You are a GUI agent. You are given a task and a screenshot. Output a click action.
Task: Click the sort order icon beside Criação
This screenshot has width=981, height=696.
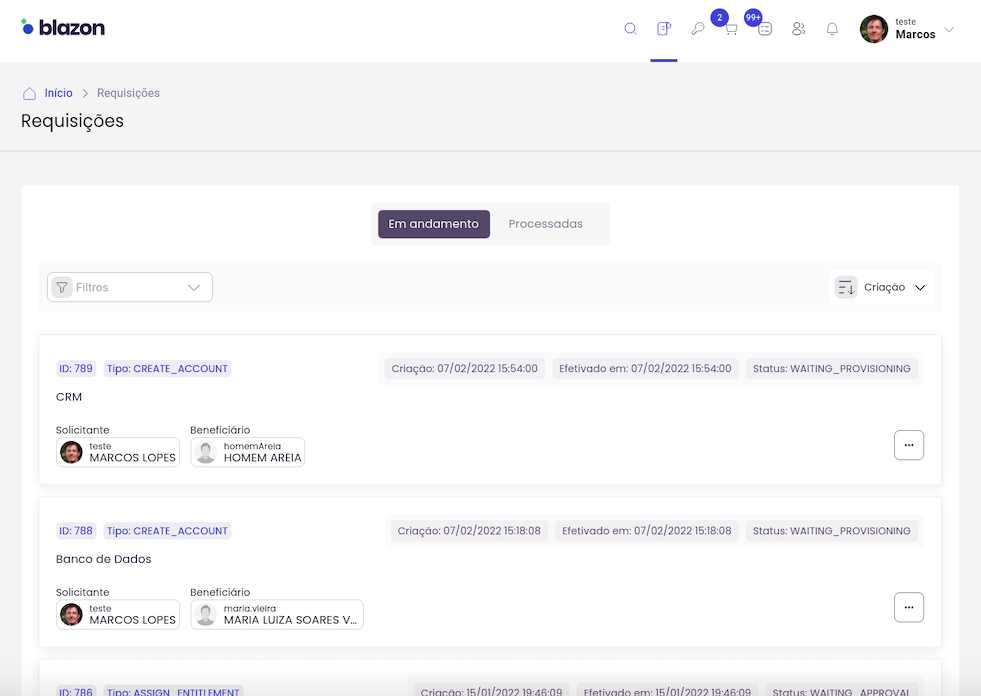tap(846, 288)
